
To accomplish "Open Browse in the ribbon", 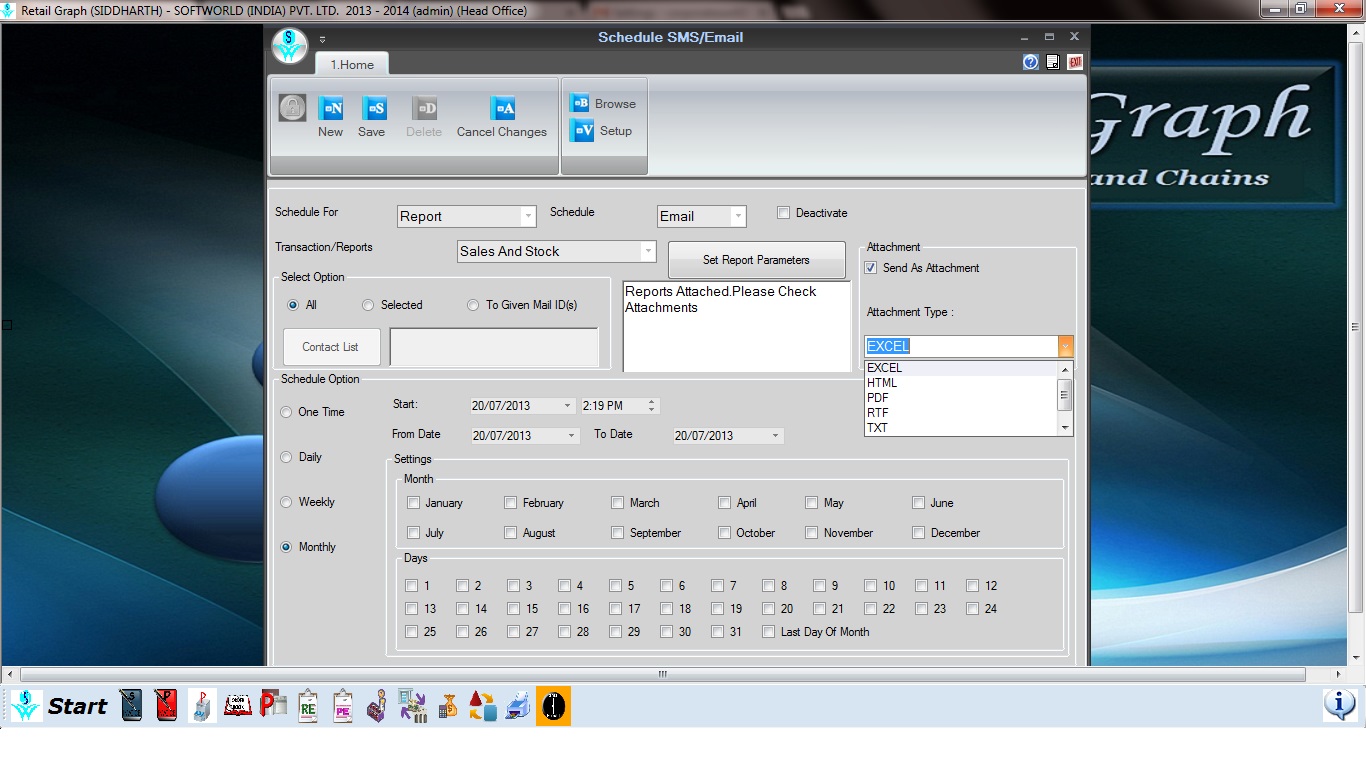I will (x=604, y=102).
